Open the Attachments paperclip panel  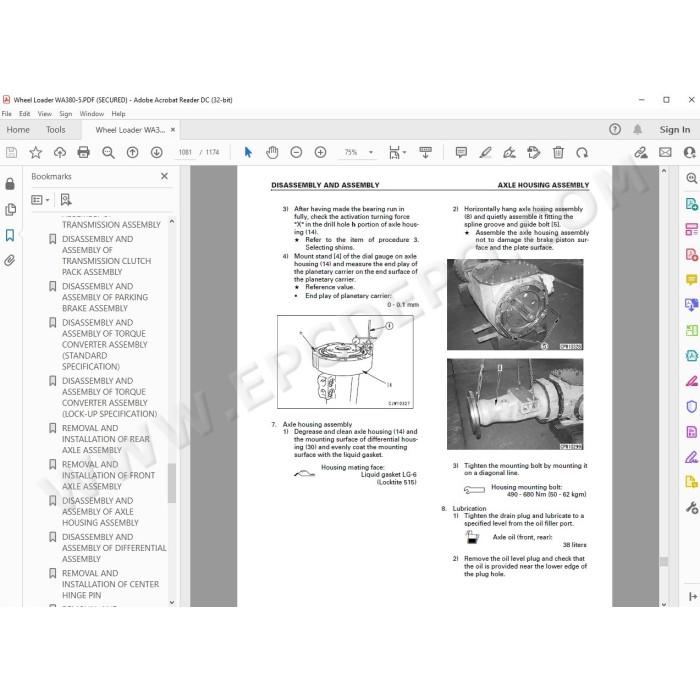(10, 260)
